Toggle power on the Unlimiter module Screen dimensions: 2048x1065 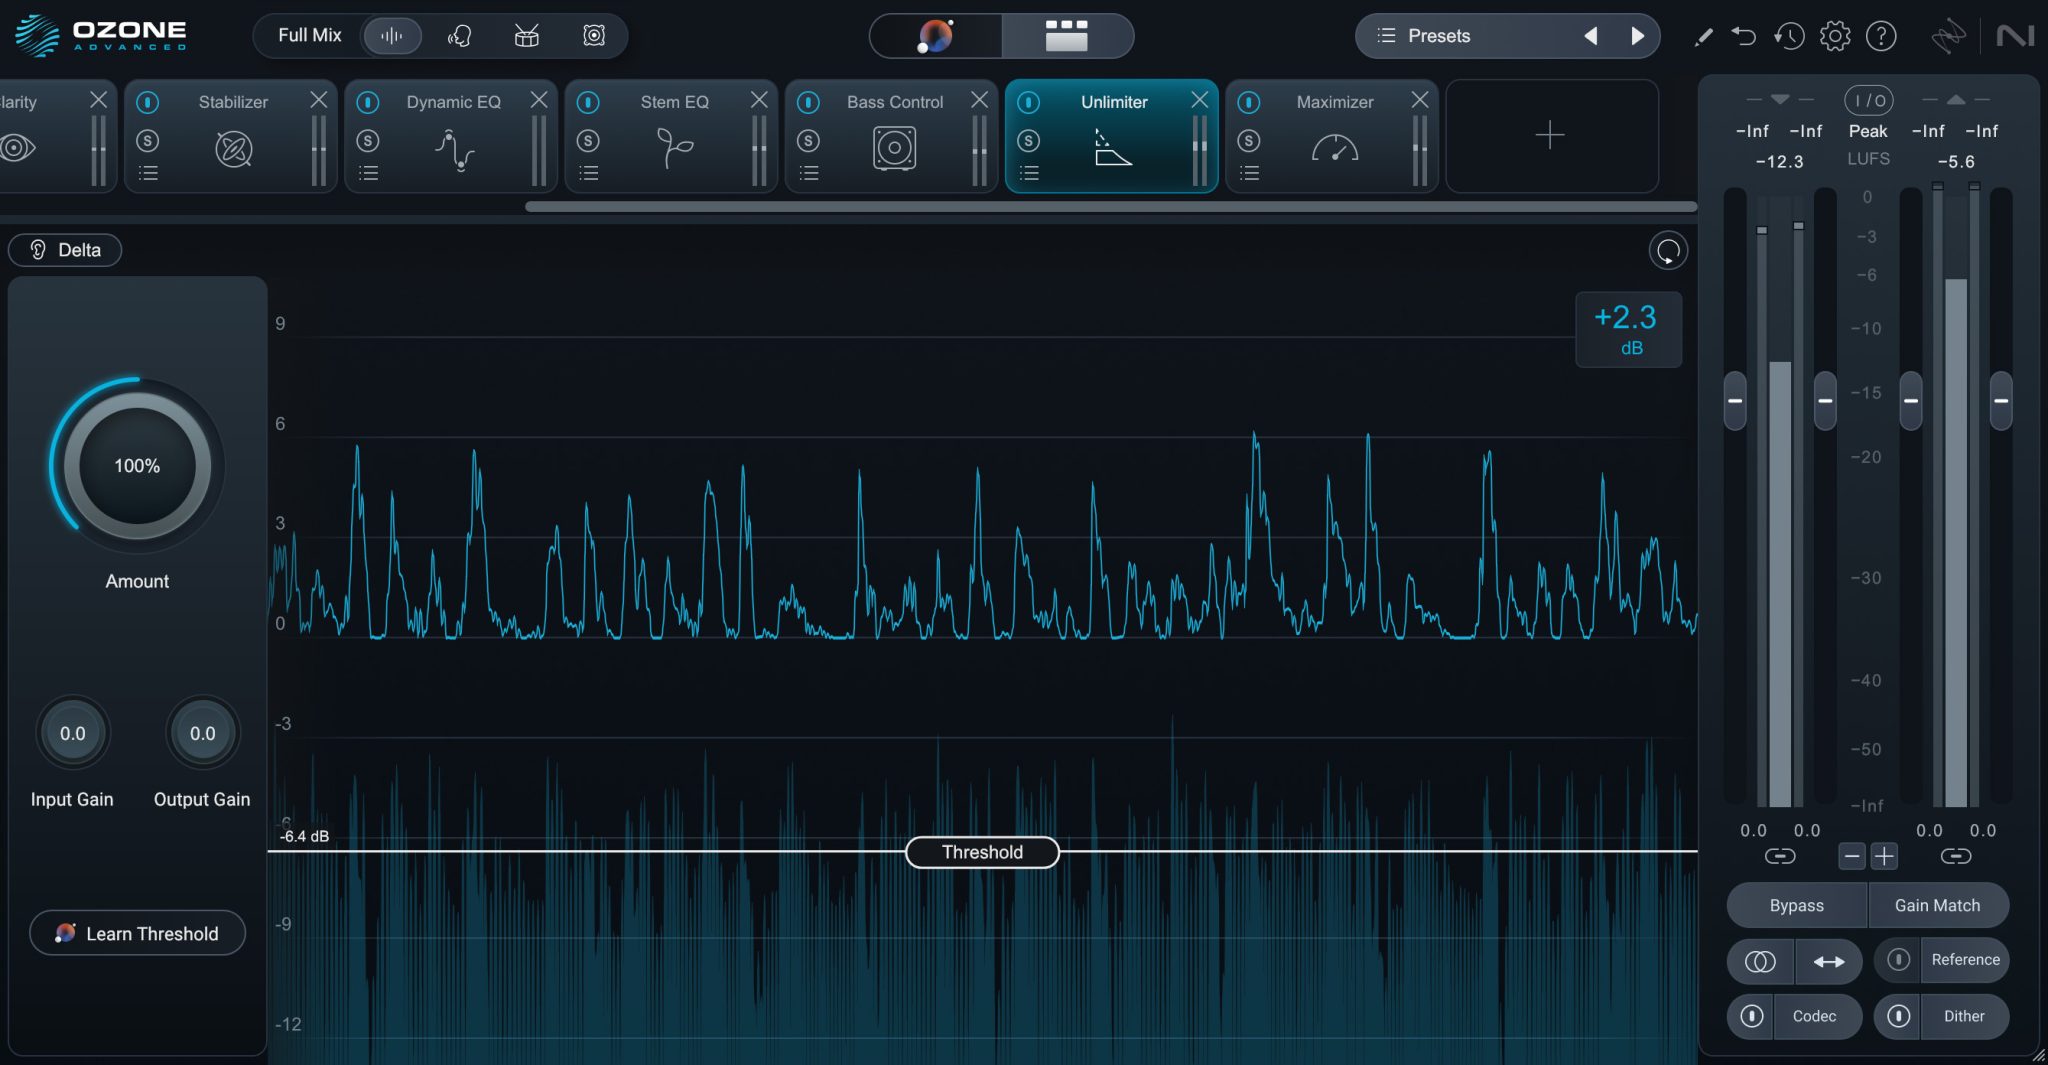1029,101
